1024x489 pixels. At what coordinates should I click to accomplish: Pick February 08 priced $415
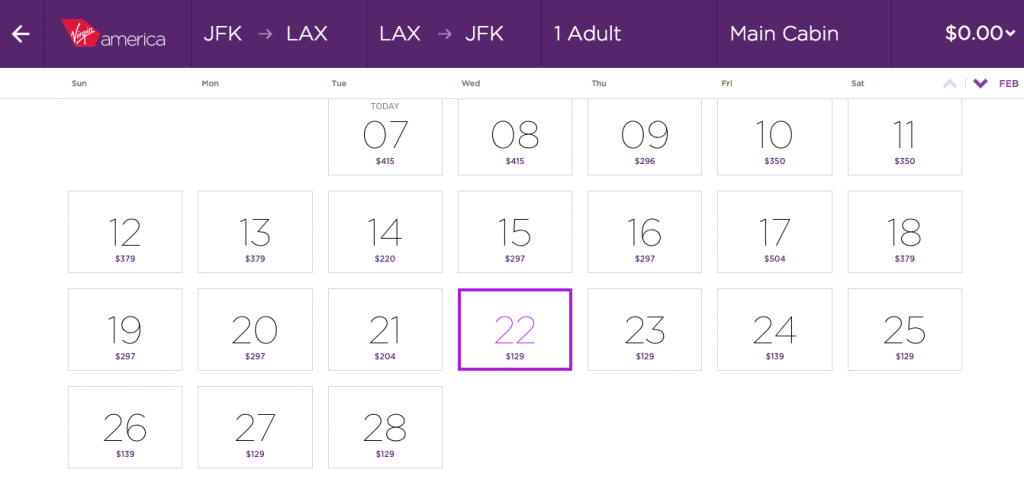click(515, 137)
